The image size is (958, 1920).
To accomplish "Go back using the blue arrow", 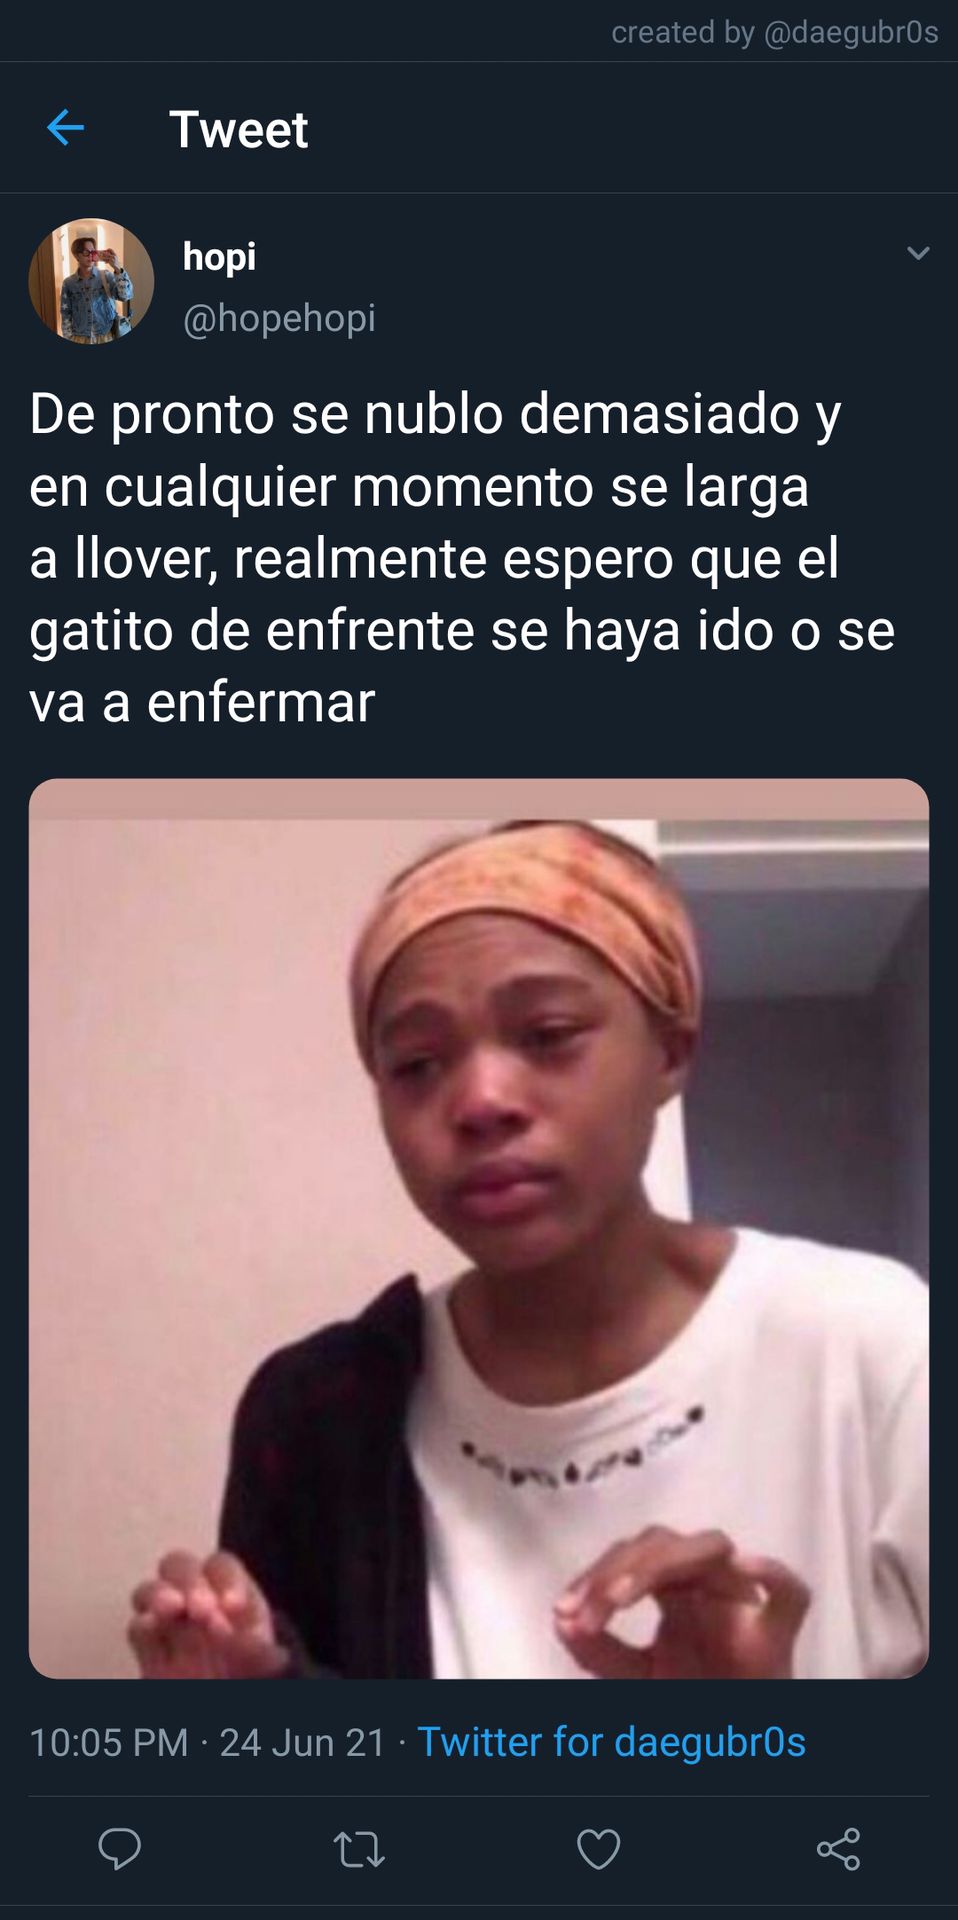I will point(65,128).
